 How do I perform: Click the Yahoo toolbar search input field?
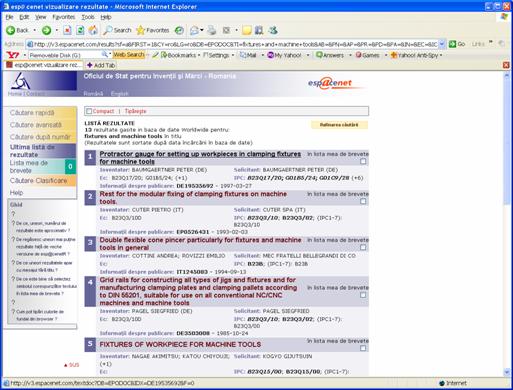tap(65, 55)
